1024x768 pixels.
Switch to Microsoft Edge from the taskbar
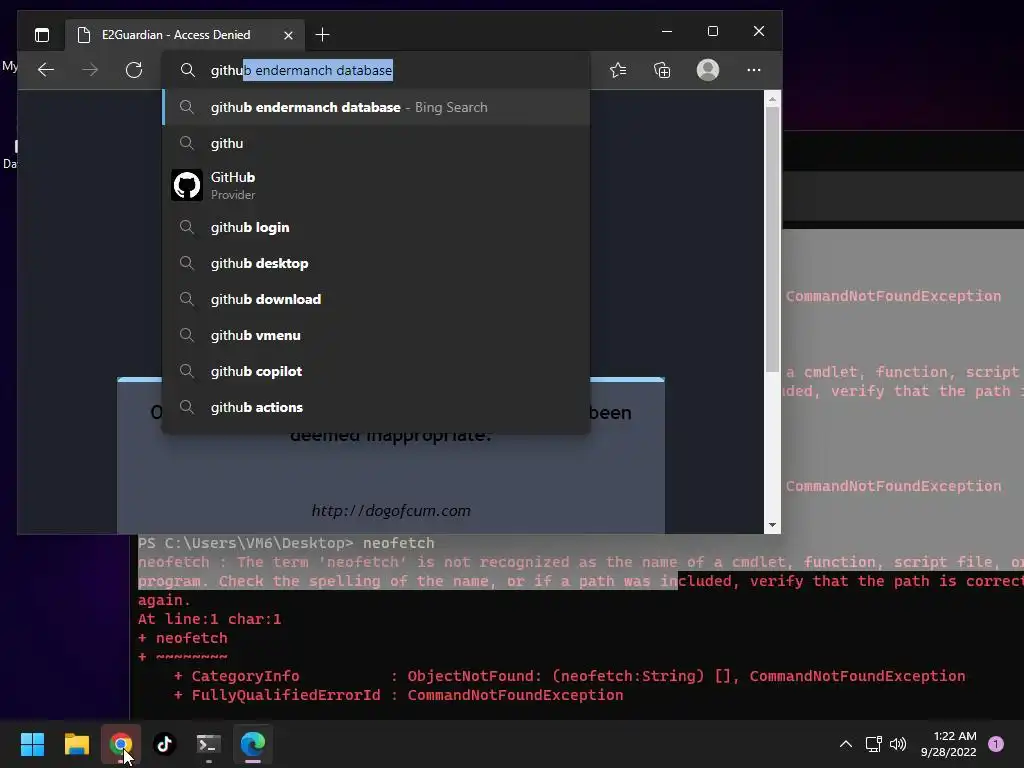coord(253,744)
